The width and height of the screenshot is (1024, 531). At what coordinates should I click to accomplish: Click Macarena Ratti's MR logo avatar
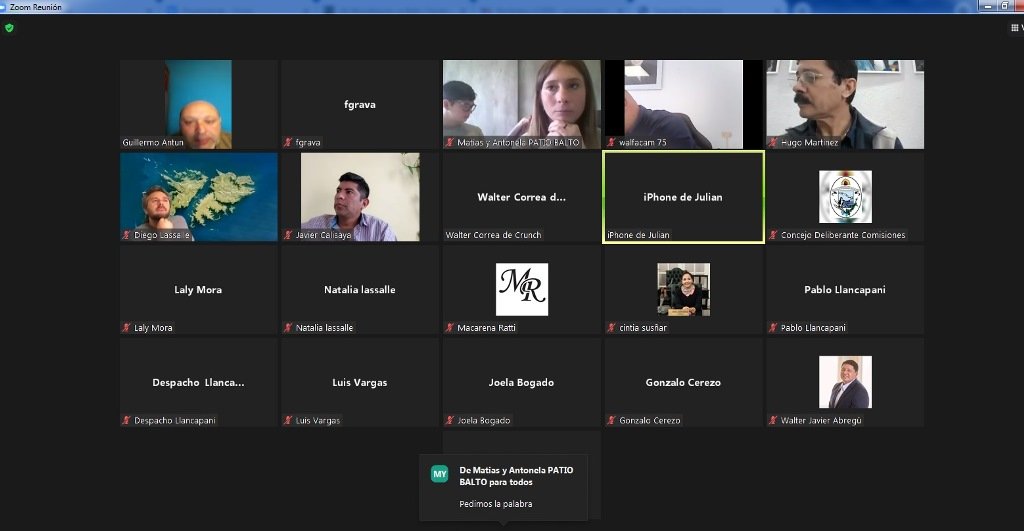tap(522, 289)
